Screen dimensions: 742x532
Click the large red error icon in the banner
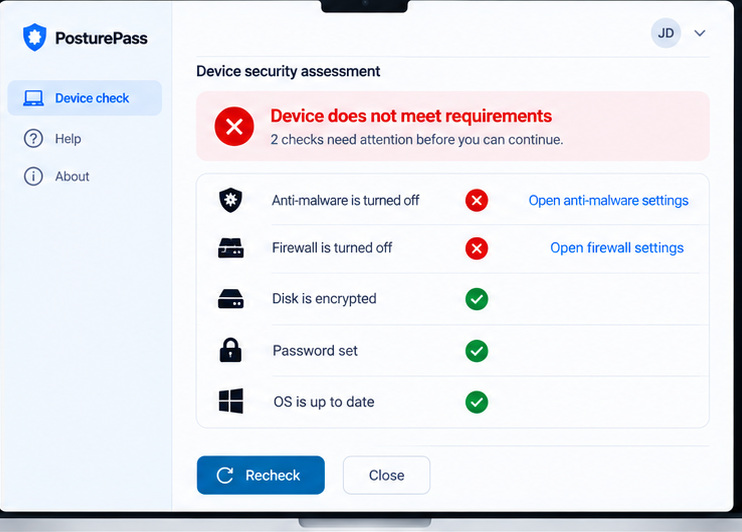point(234,126)
